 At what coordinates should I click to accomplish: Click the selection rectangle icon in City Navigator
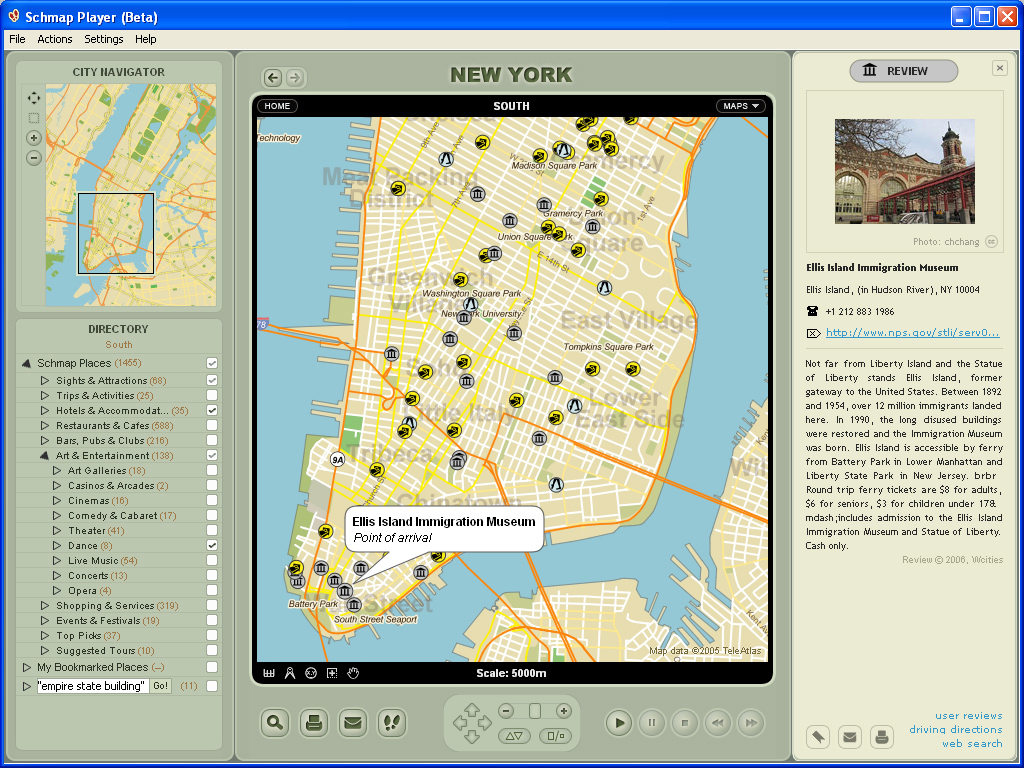(x=33, y=118)
